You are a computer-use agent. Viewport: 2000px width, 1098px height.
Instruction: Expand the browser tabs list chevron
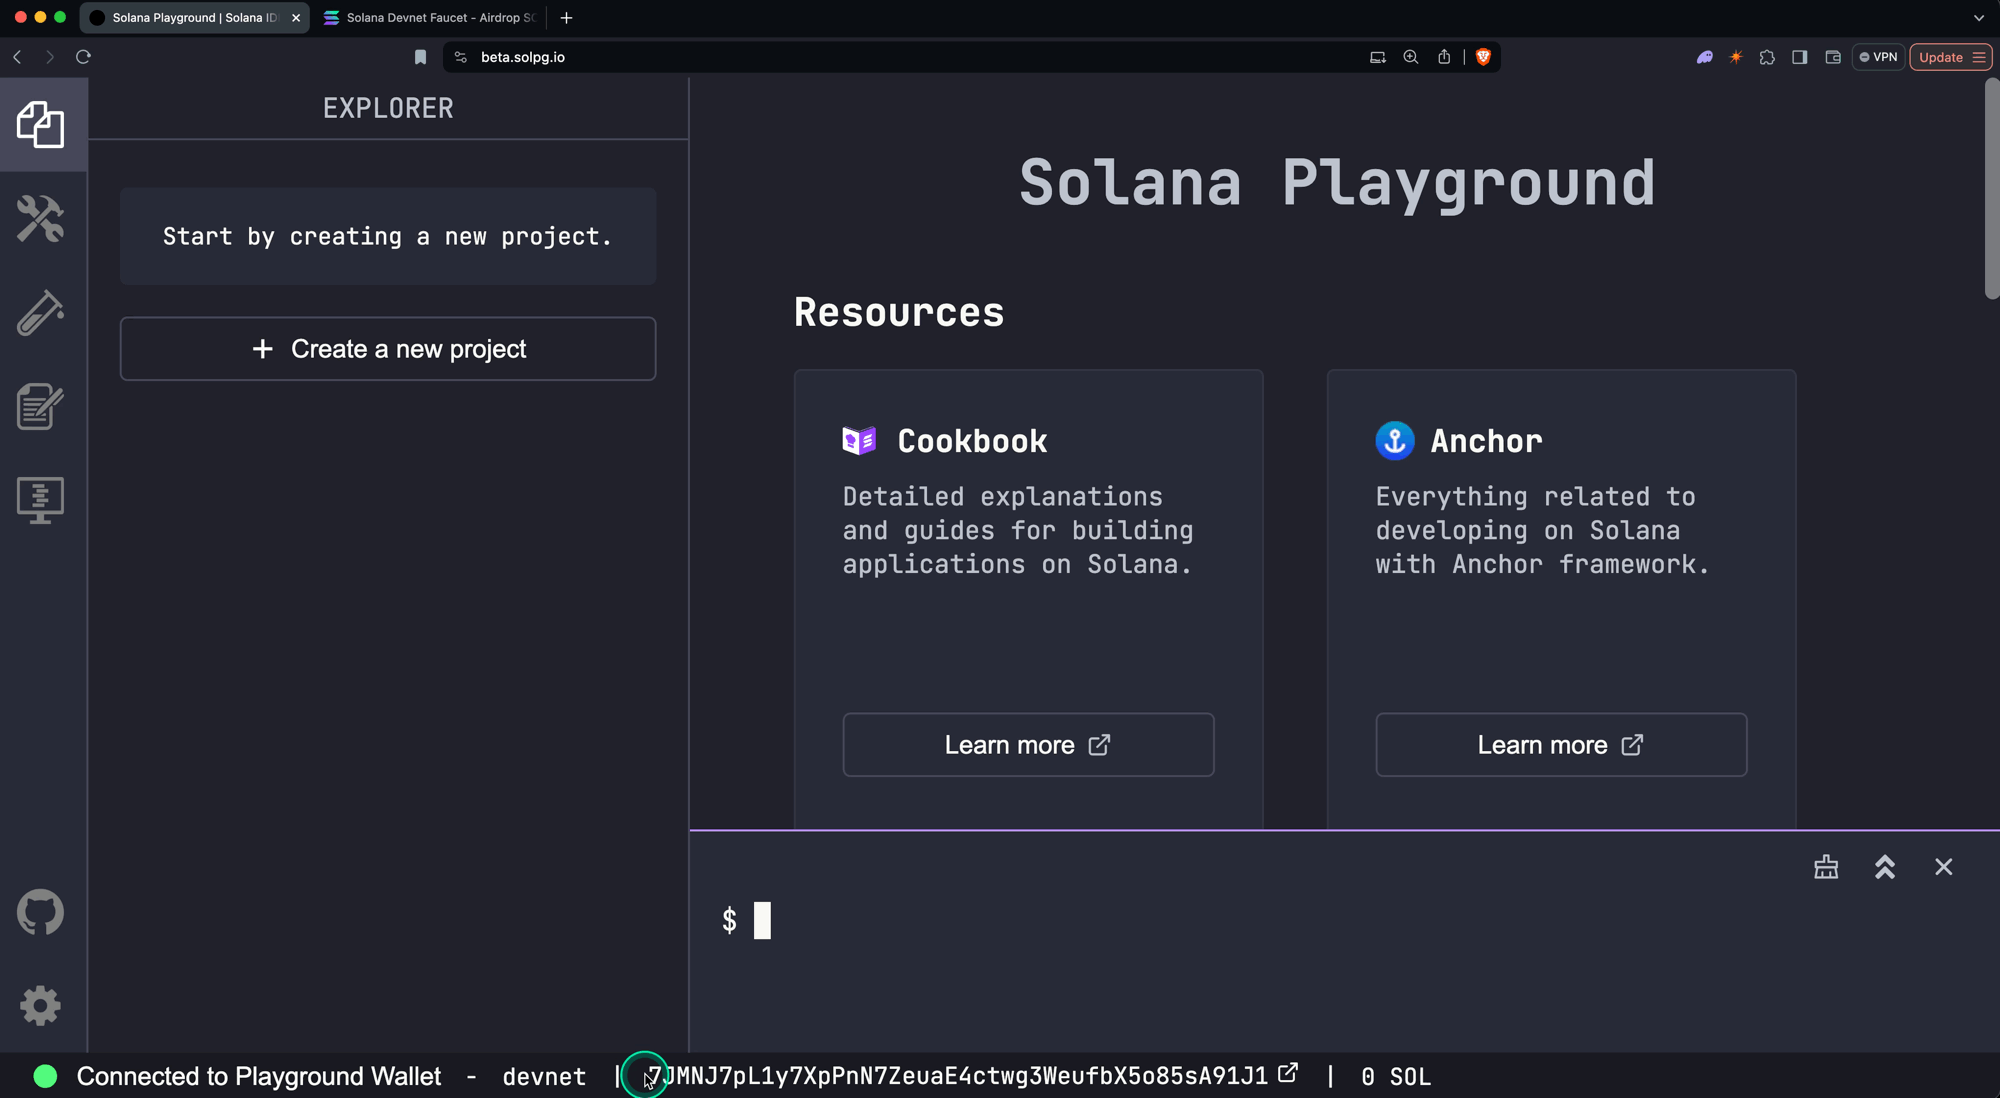coord(1978,17)
